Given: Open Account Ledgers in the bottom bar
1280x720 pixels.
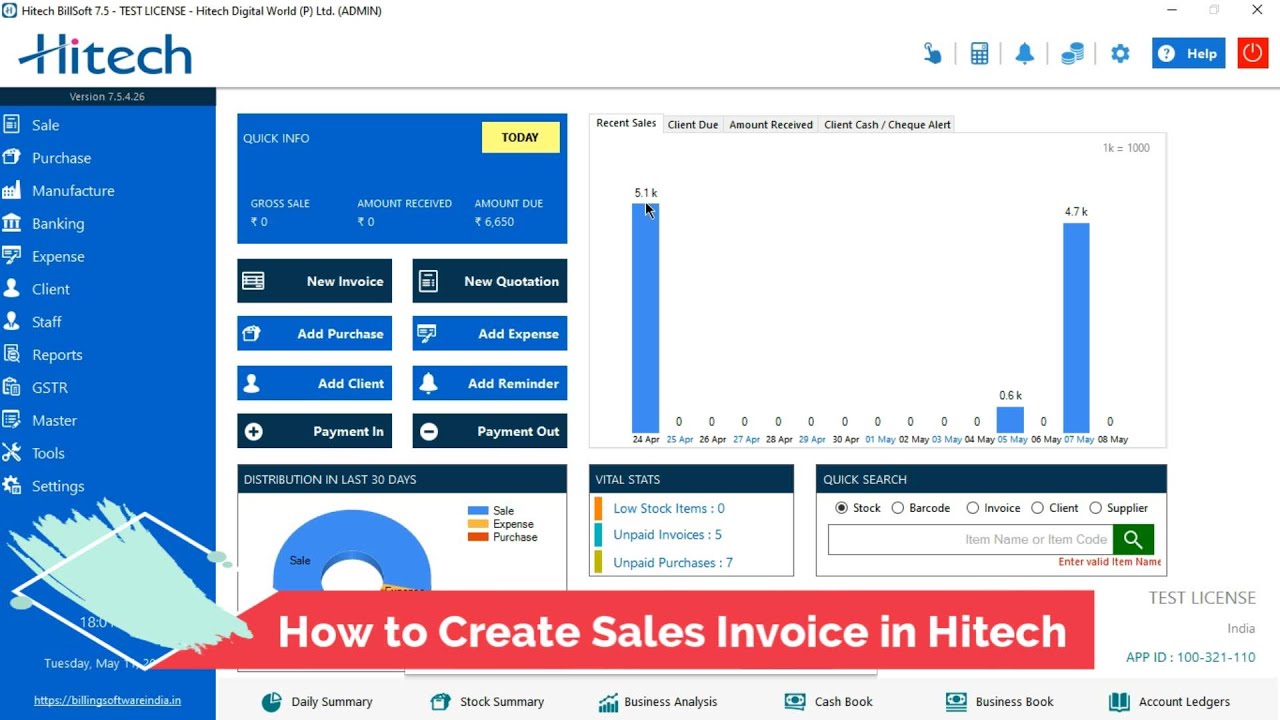Looking at the screenshot, I should [1170, 702].
